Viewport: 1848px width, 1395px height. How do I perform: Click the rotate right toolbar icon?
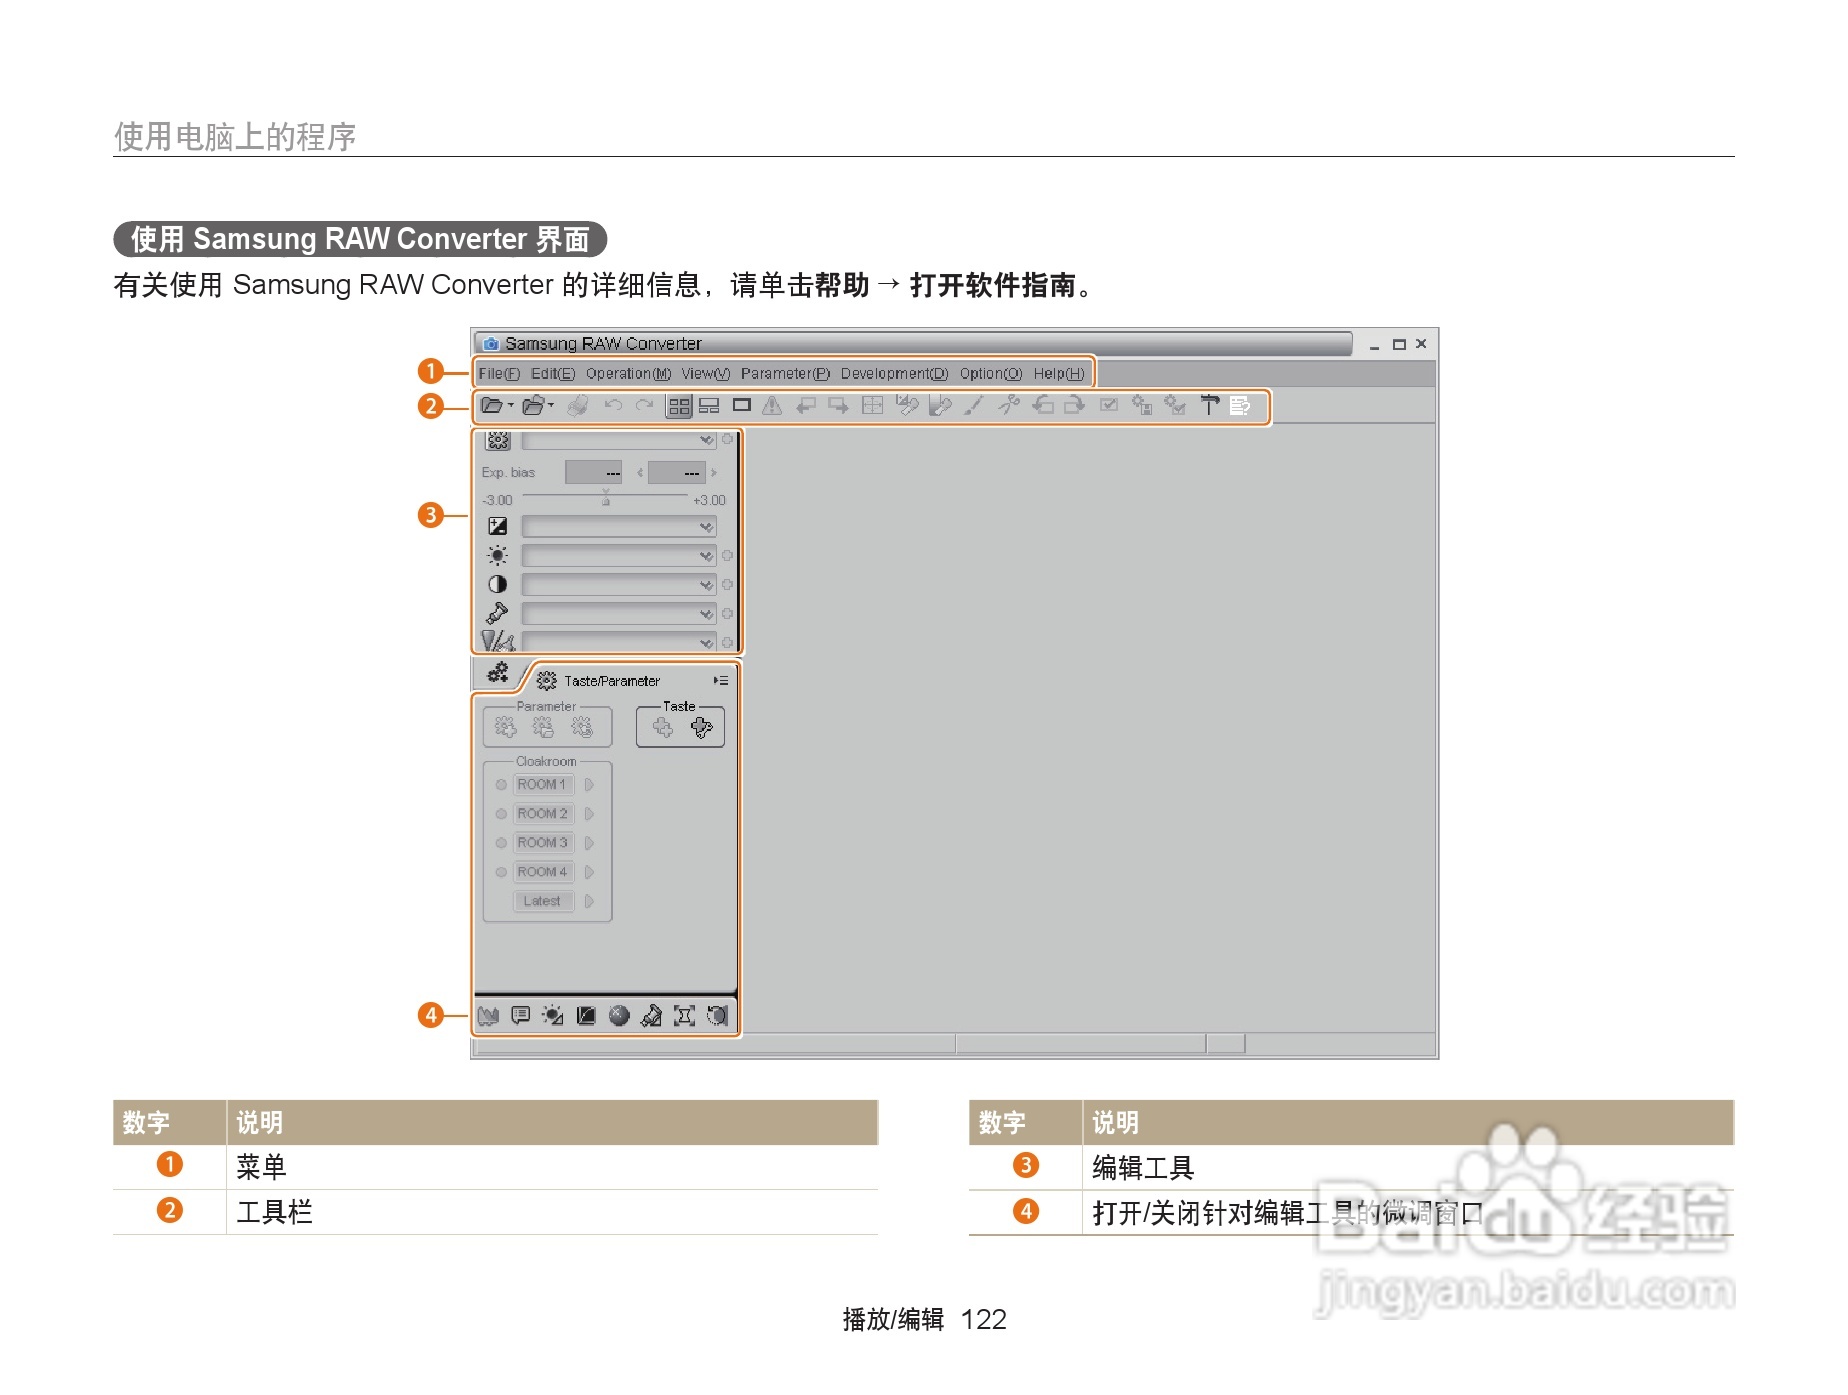click(x=1075, y=406)
